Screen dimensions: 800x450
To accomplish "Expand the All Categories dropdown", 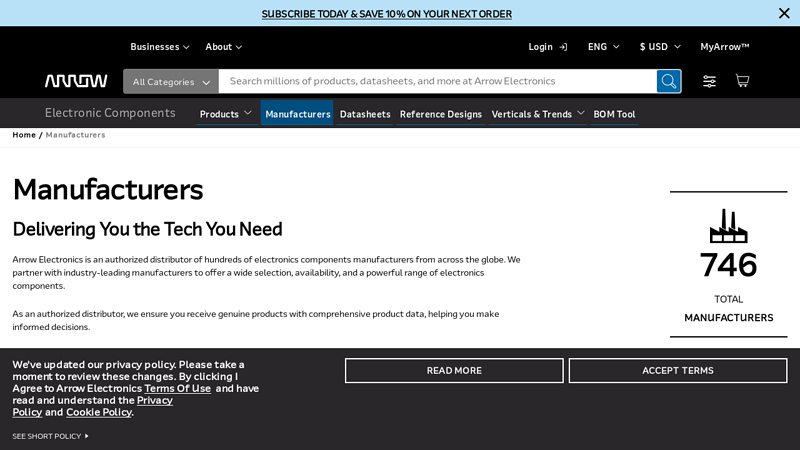I will coord(171,82).
